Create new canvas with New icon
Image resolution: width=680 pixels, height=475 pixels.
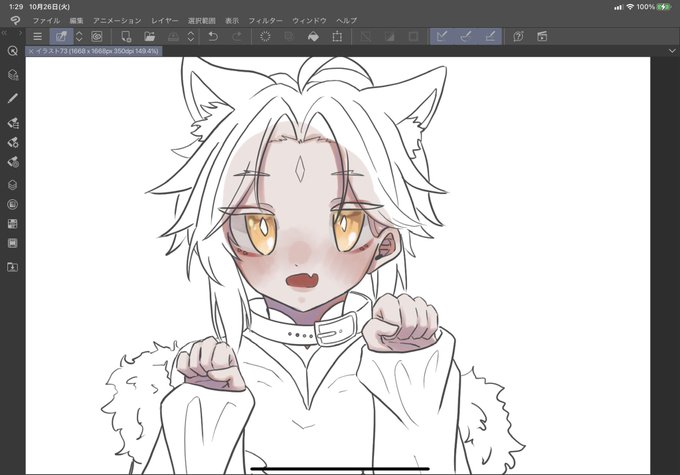point(126,37)
